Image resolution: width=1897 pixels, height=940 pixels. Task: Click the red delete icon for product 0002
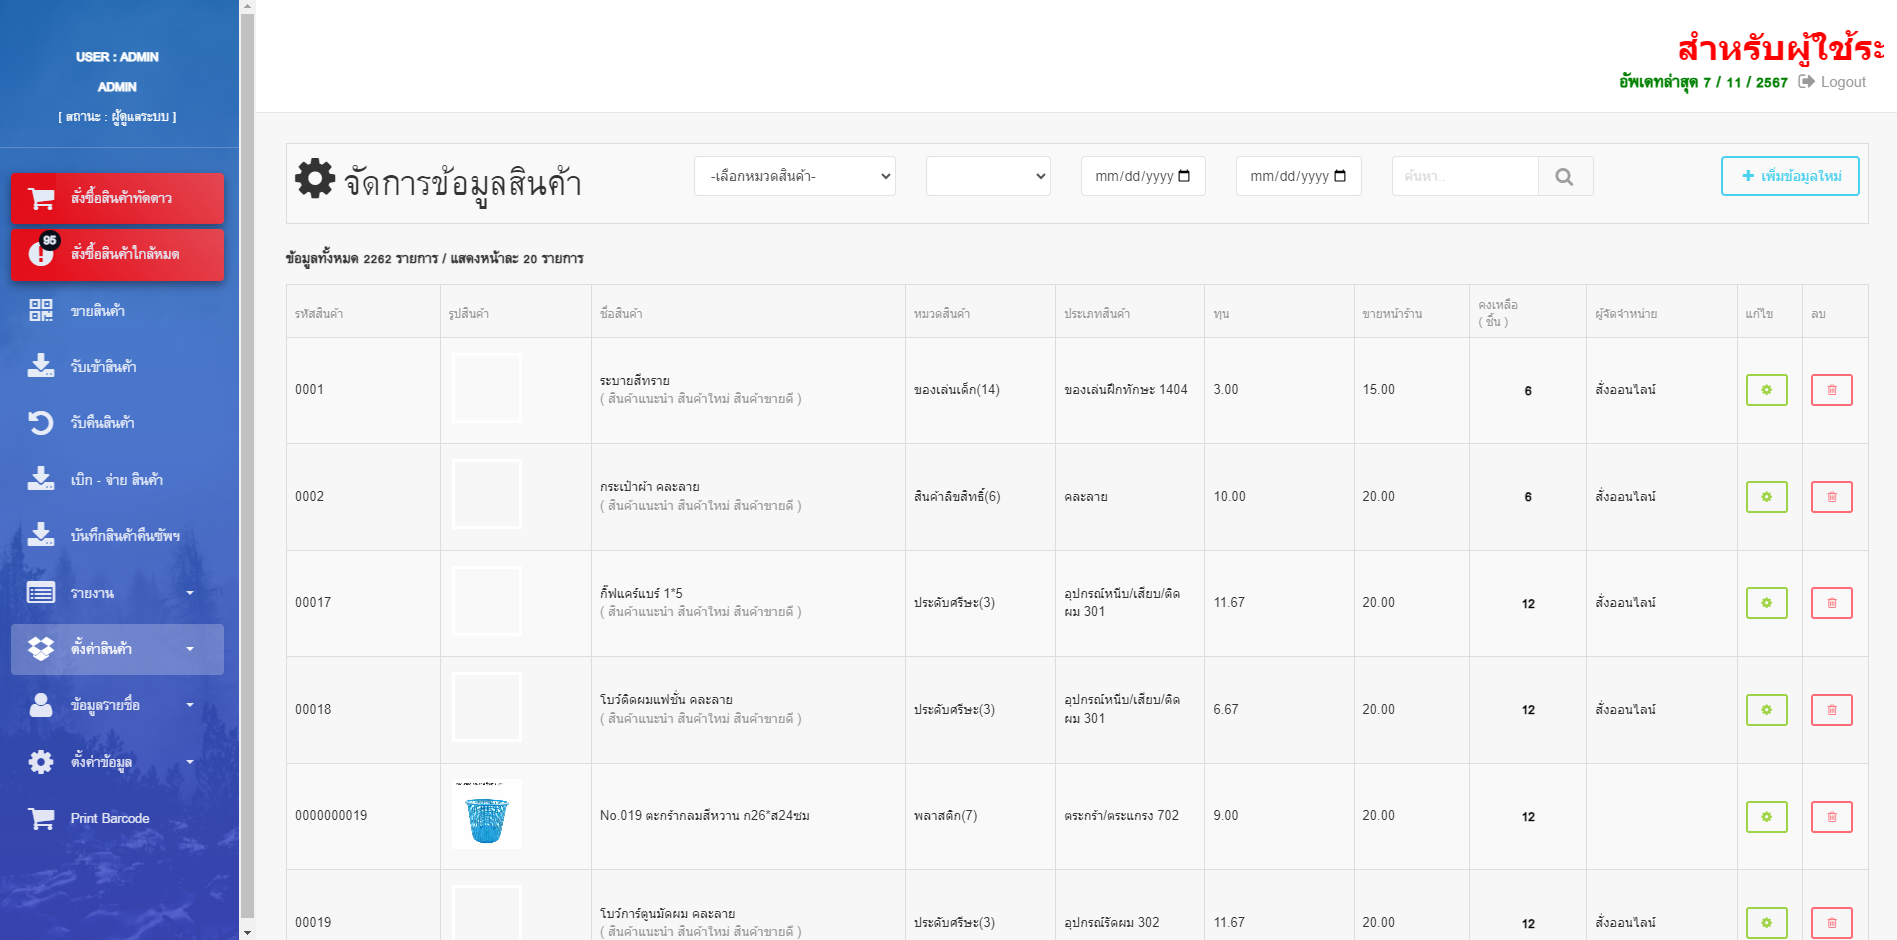[1831, 497]
